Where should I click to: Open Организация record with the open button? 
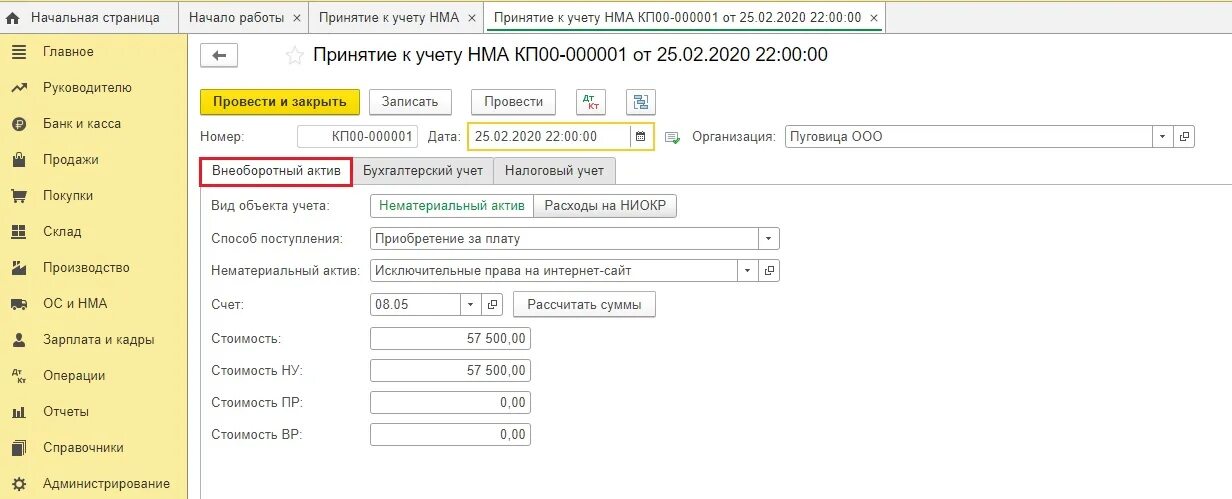[1184, 137]
